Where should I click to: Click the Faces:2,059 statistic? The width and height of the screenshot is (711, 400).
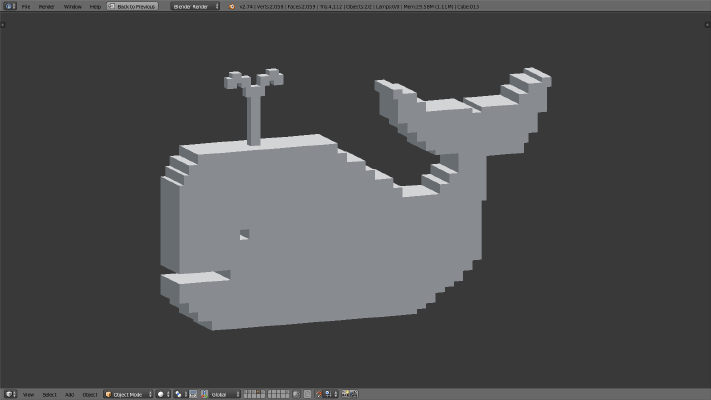click(301, 7)
